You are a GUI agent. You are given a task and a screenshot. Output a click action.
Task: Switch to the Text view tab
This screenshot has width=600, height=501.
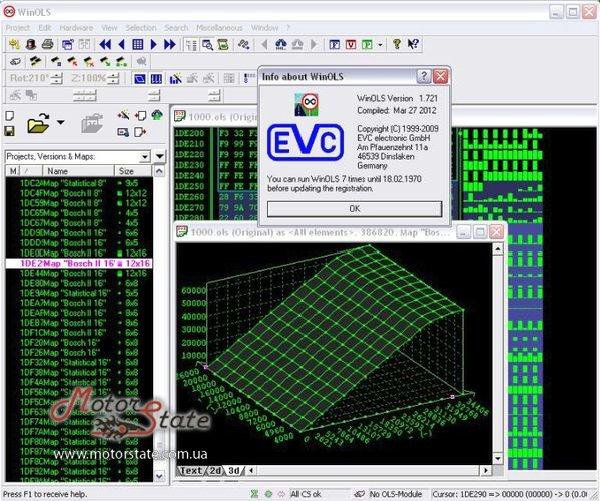coord(191,470)
